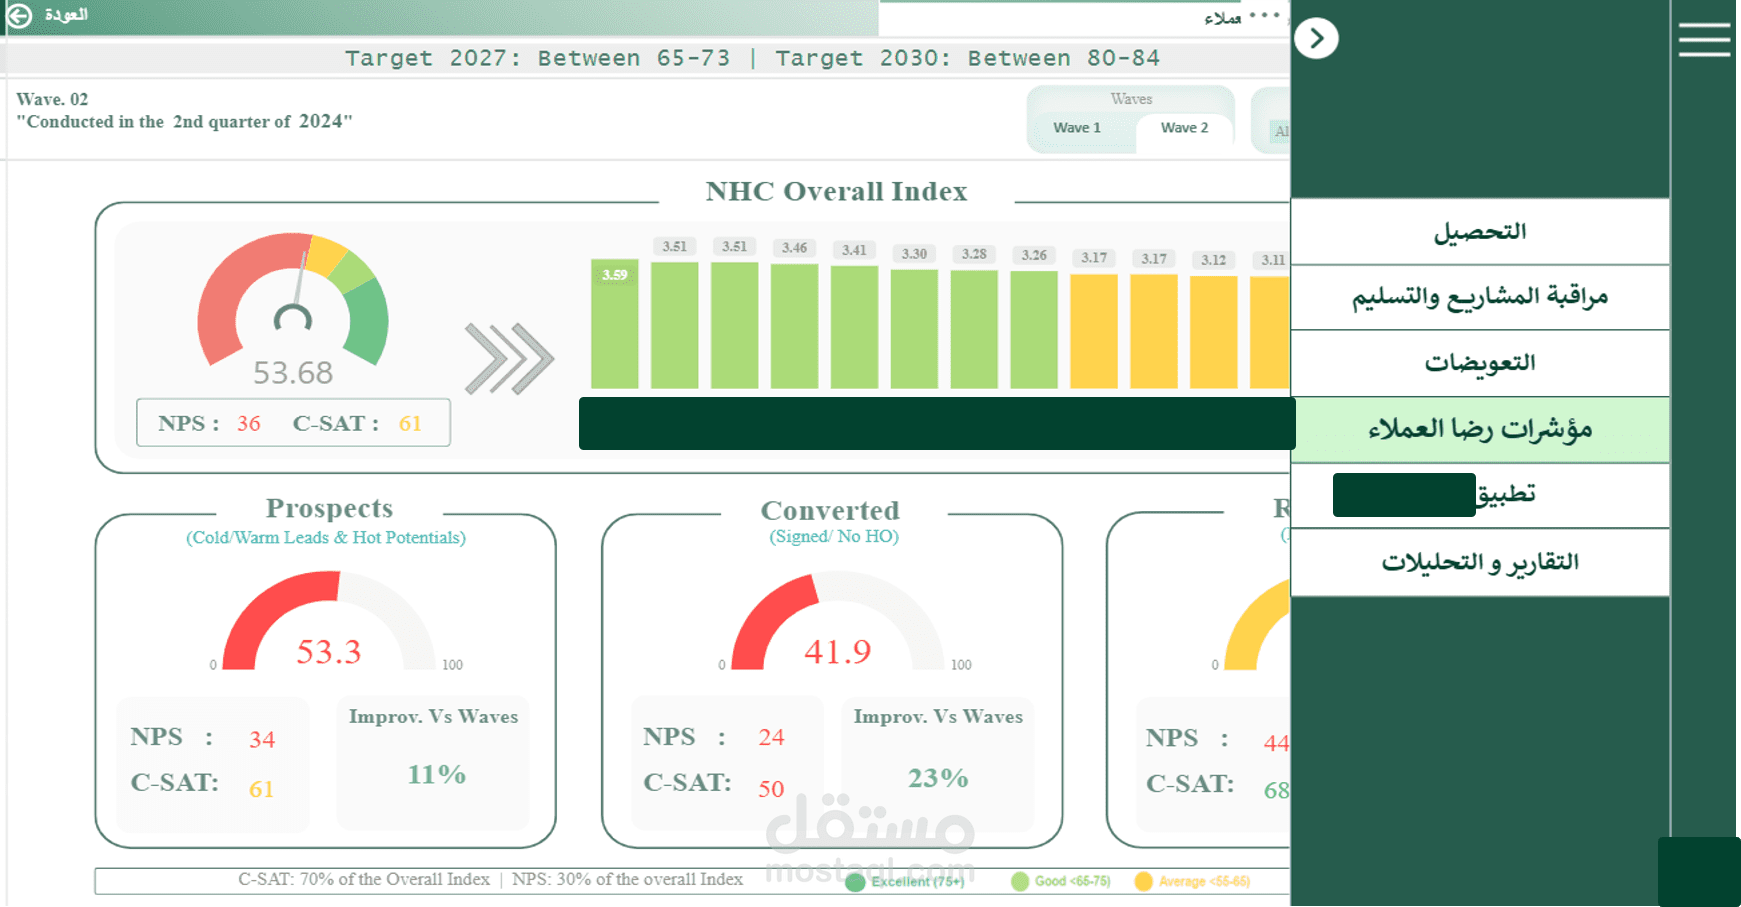Select the Wave 1 tab
The width and height of the screenshot is (1741, 907).
pyautogui.click(x=1077, y=128)
